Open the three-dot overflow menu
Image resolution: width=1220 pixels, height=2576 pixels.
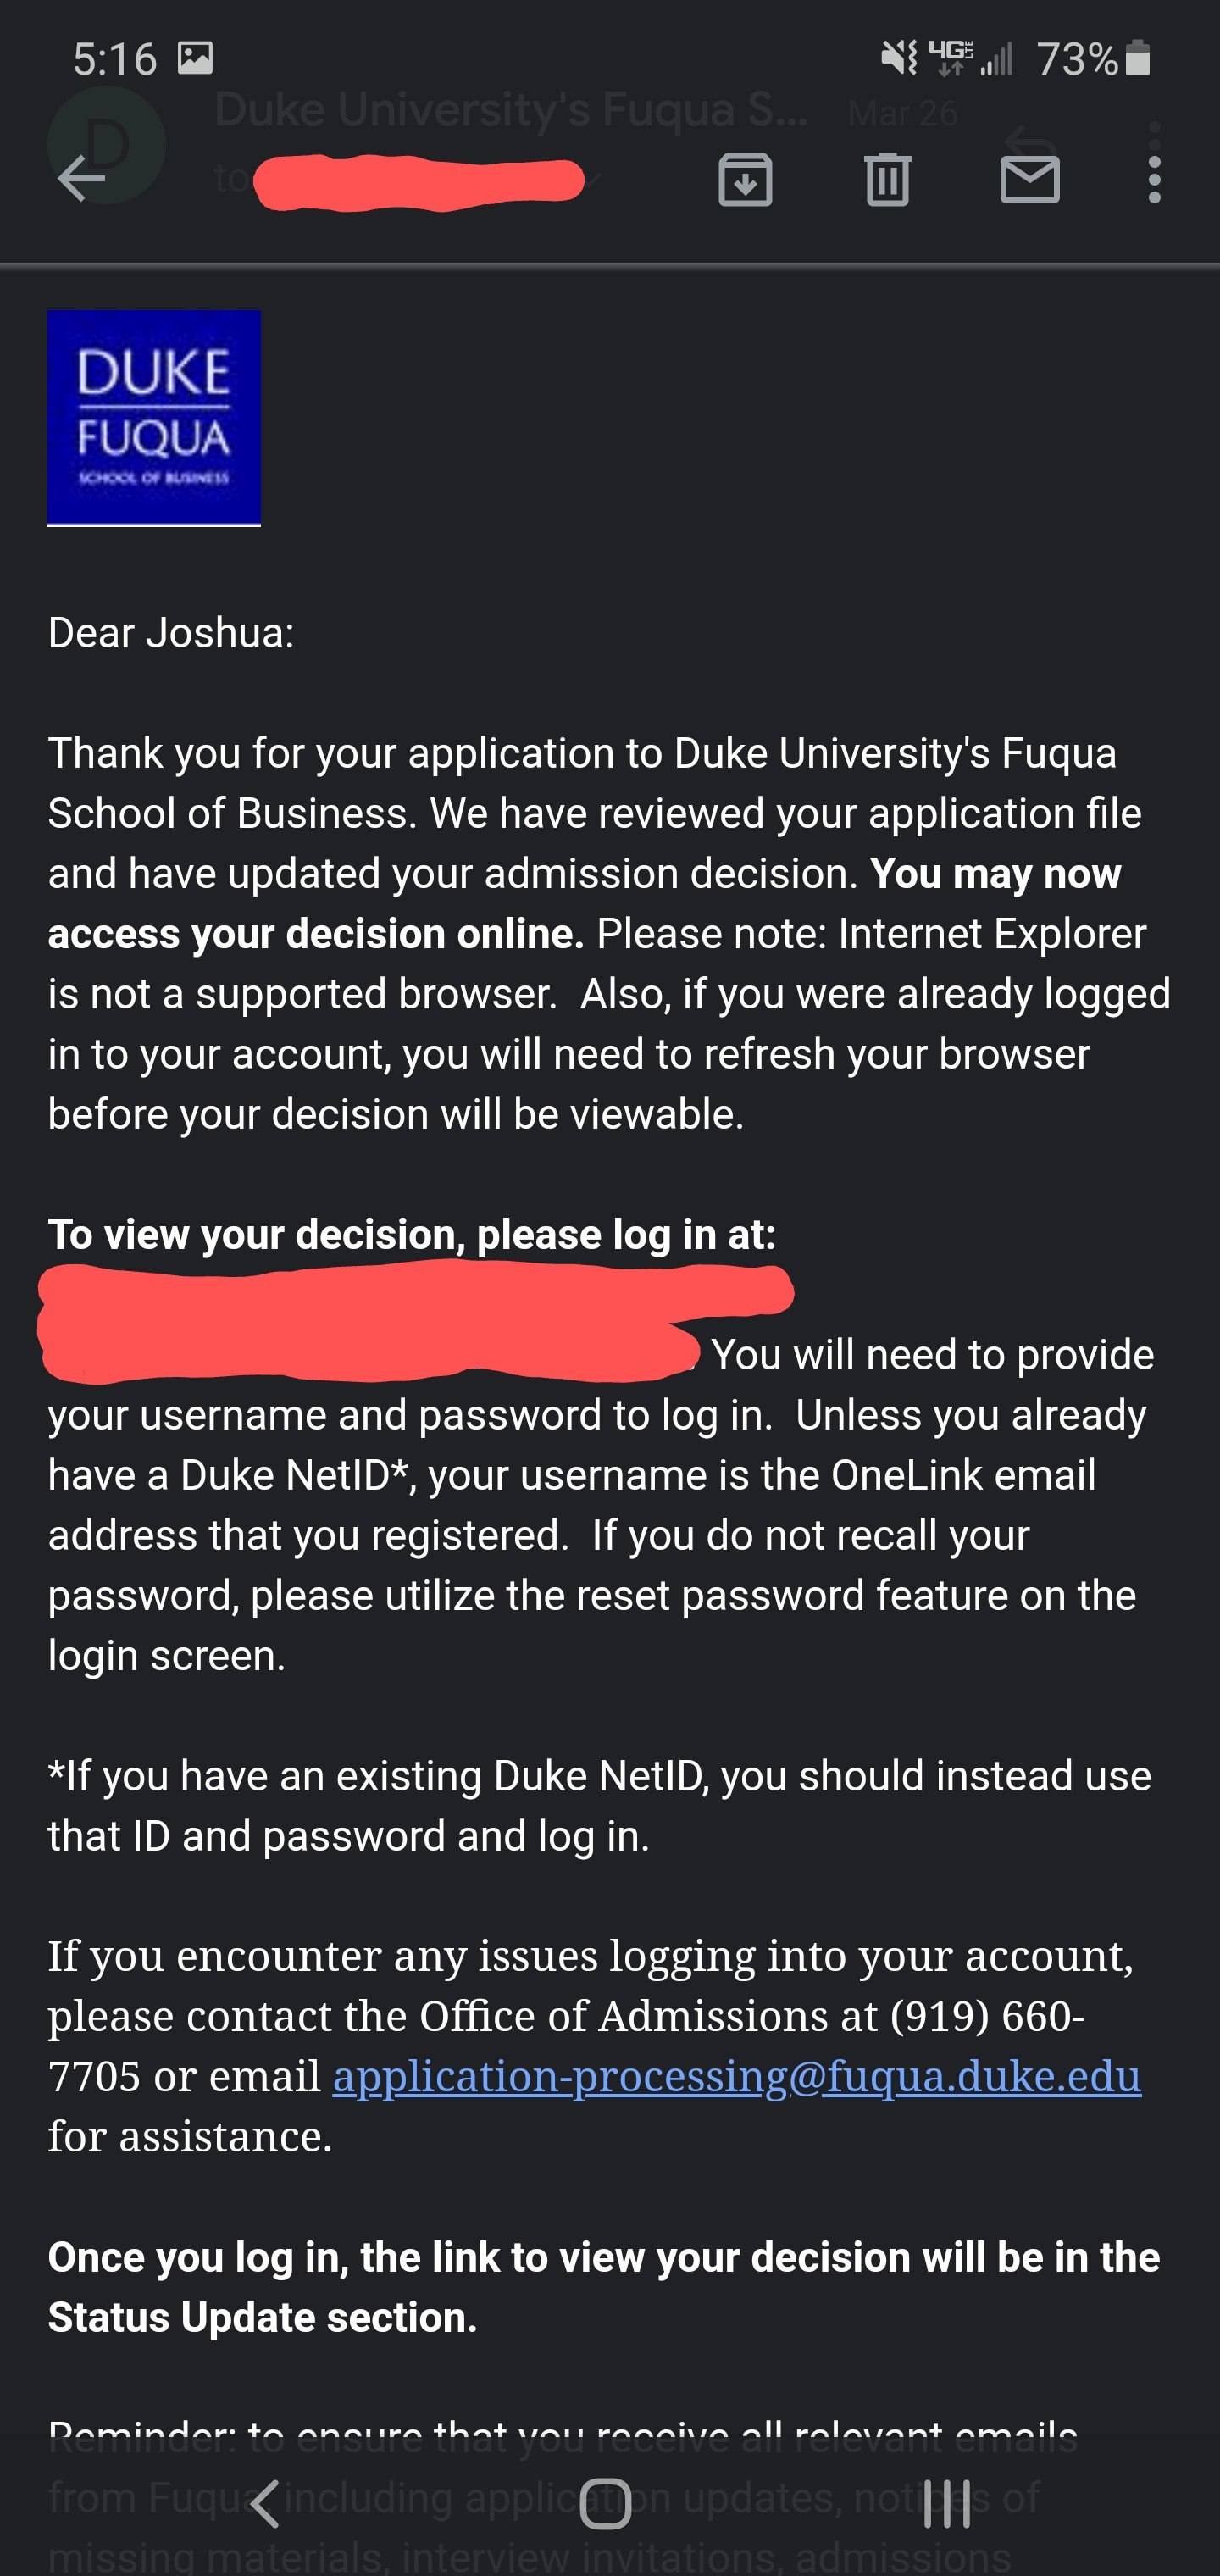[x=1154, y=180]
